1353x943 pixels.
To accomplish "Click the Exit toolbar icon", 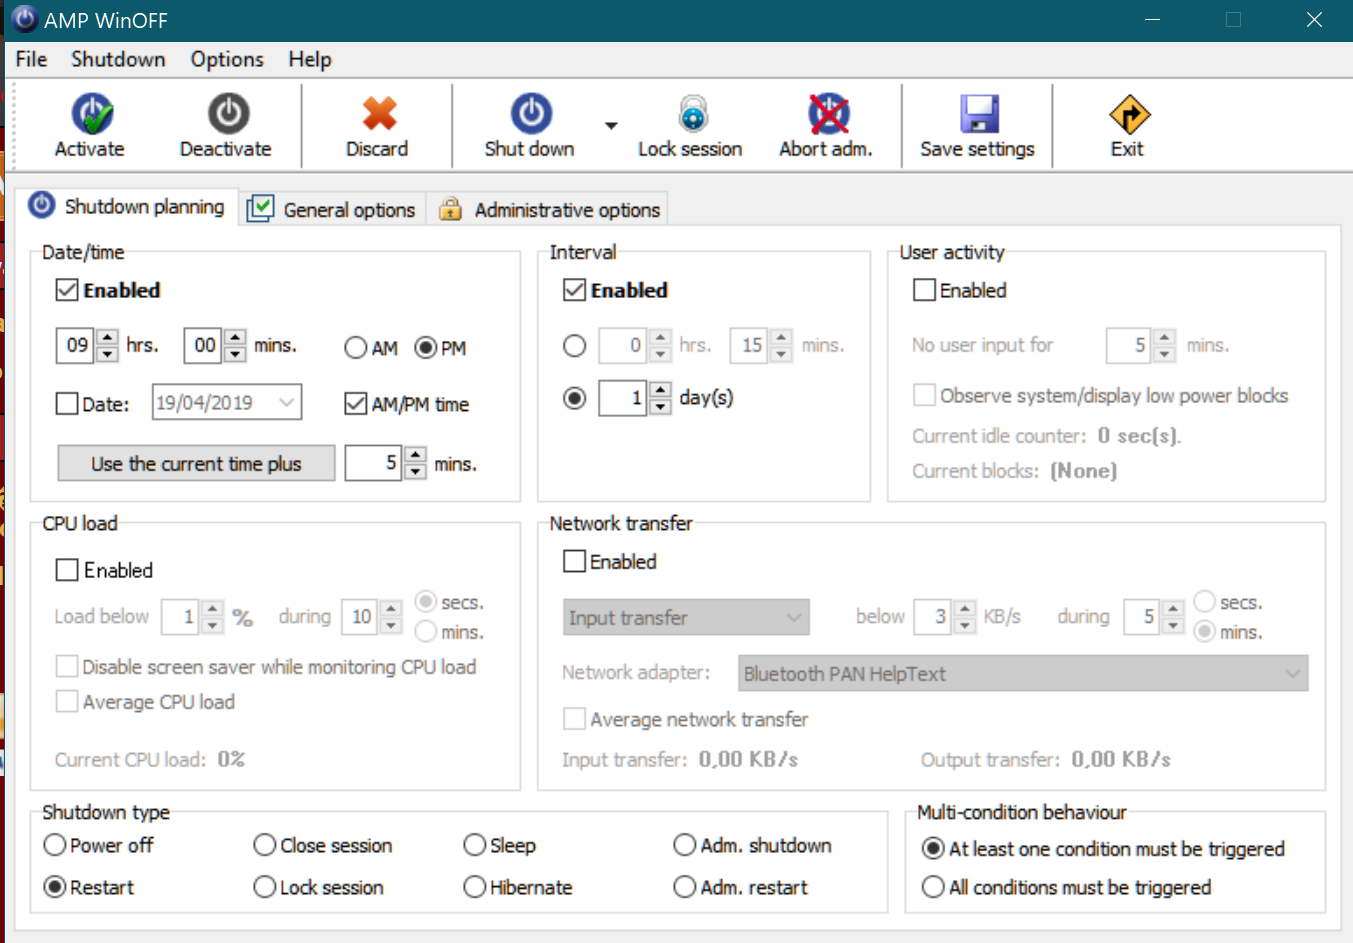I will tap(1128, 114).
